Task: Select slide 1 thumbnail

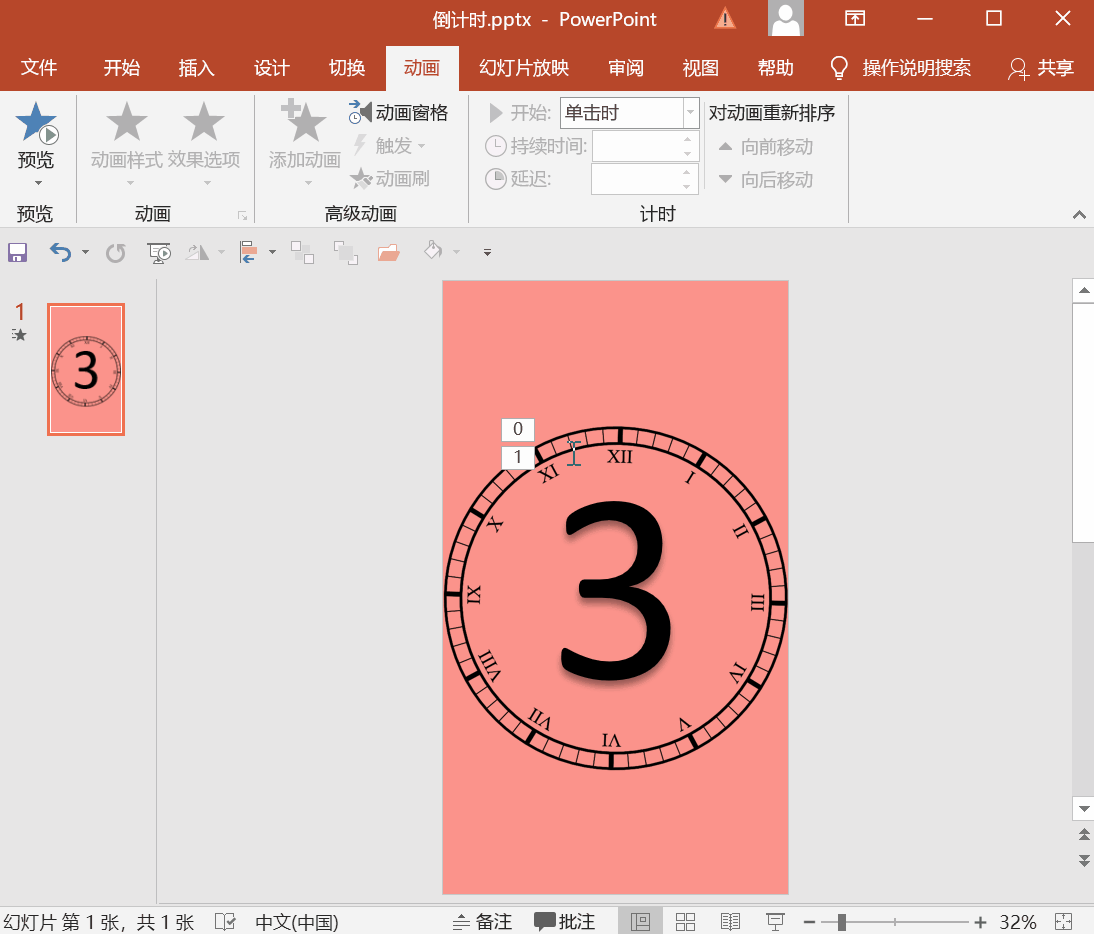Action: click(x=86, y=369)
